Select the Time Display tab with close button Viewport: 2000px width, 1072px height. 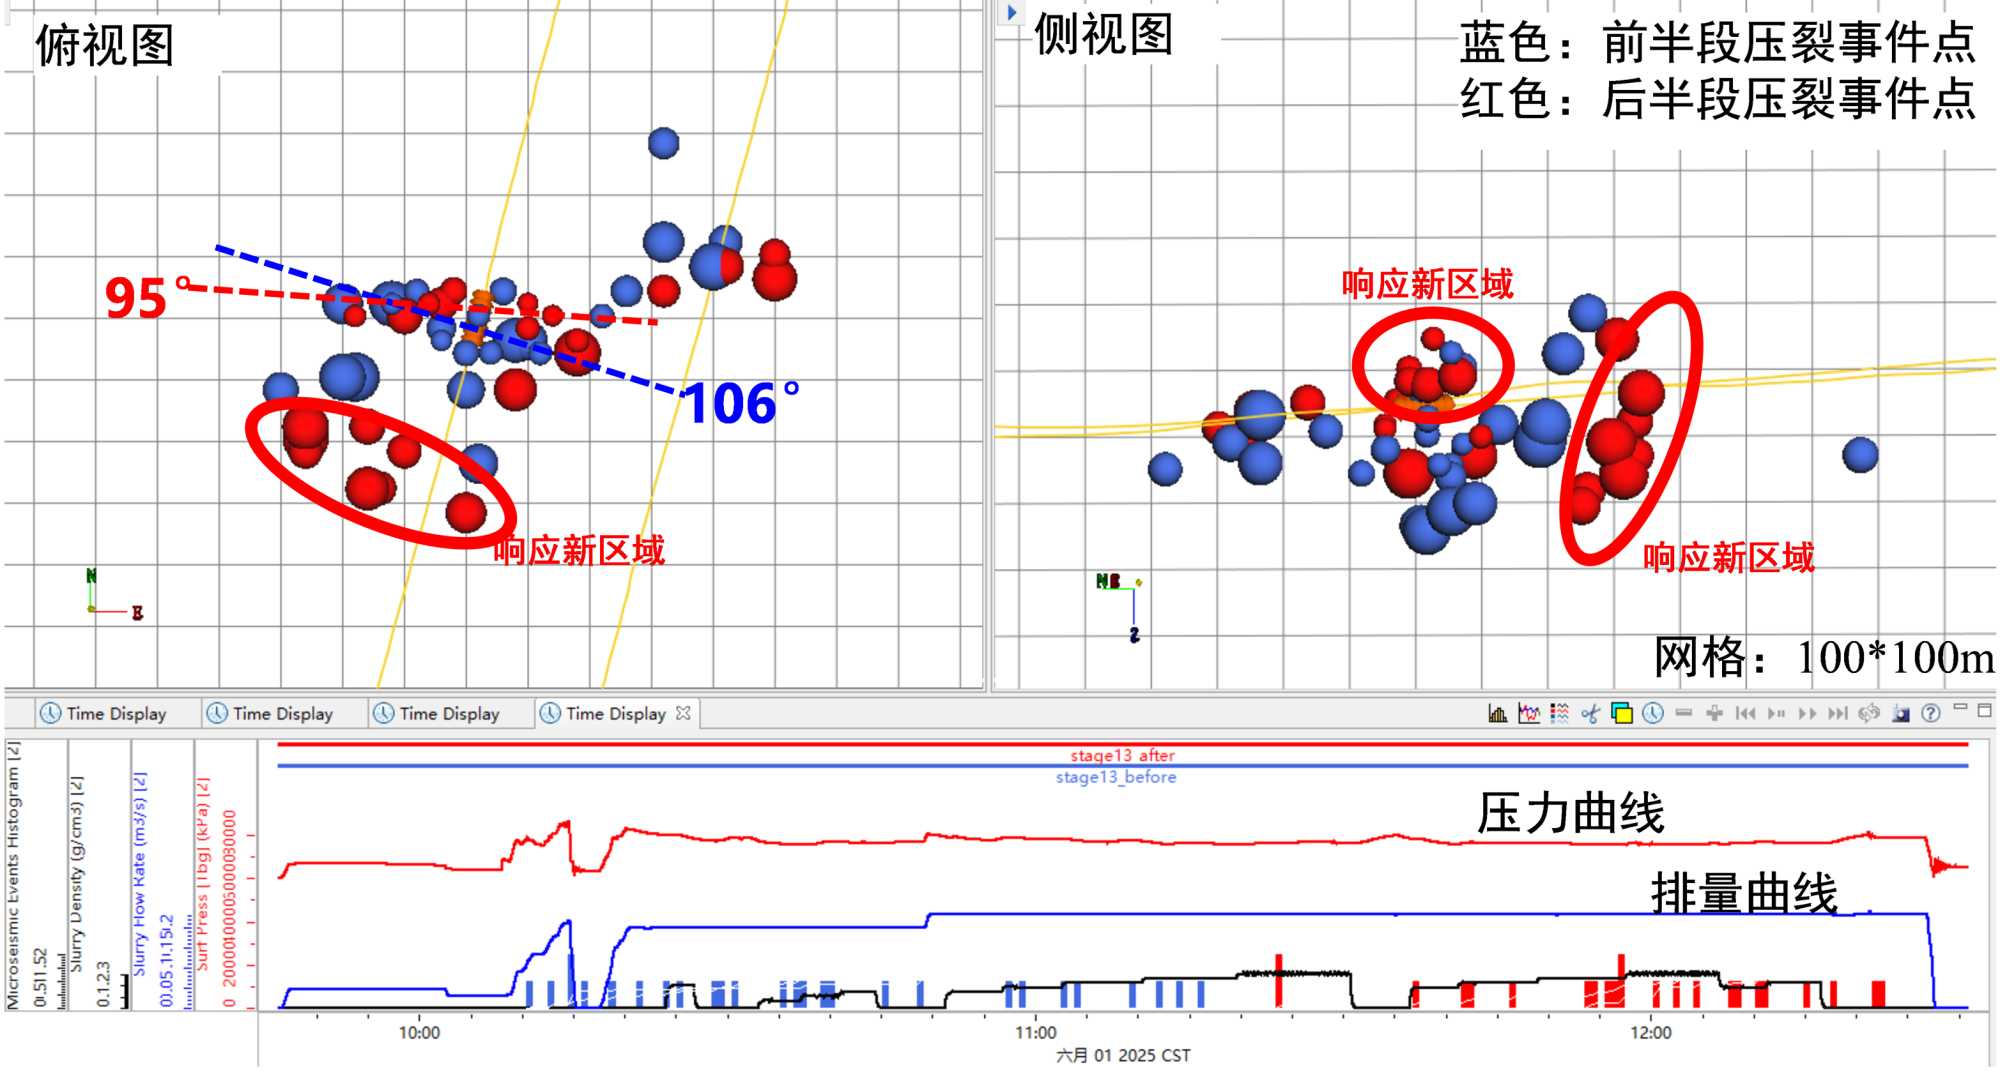pos(616,713)
